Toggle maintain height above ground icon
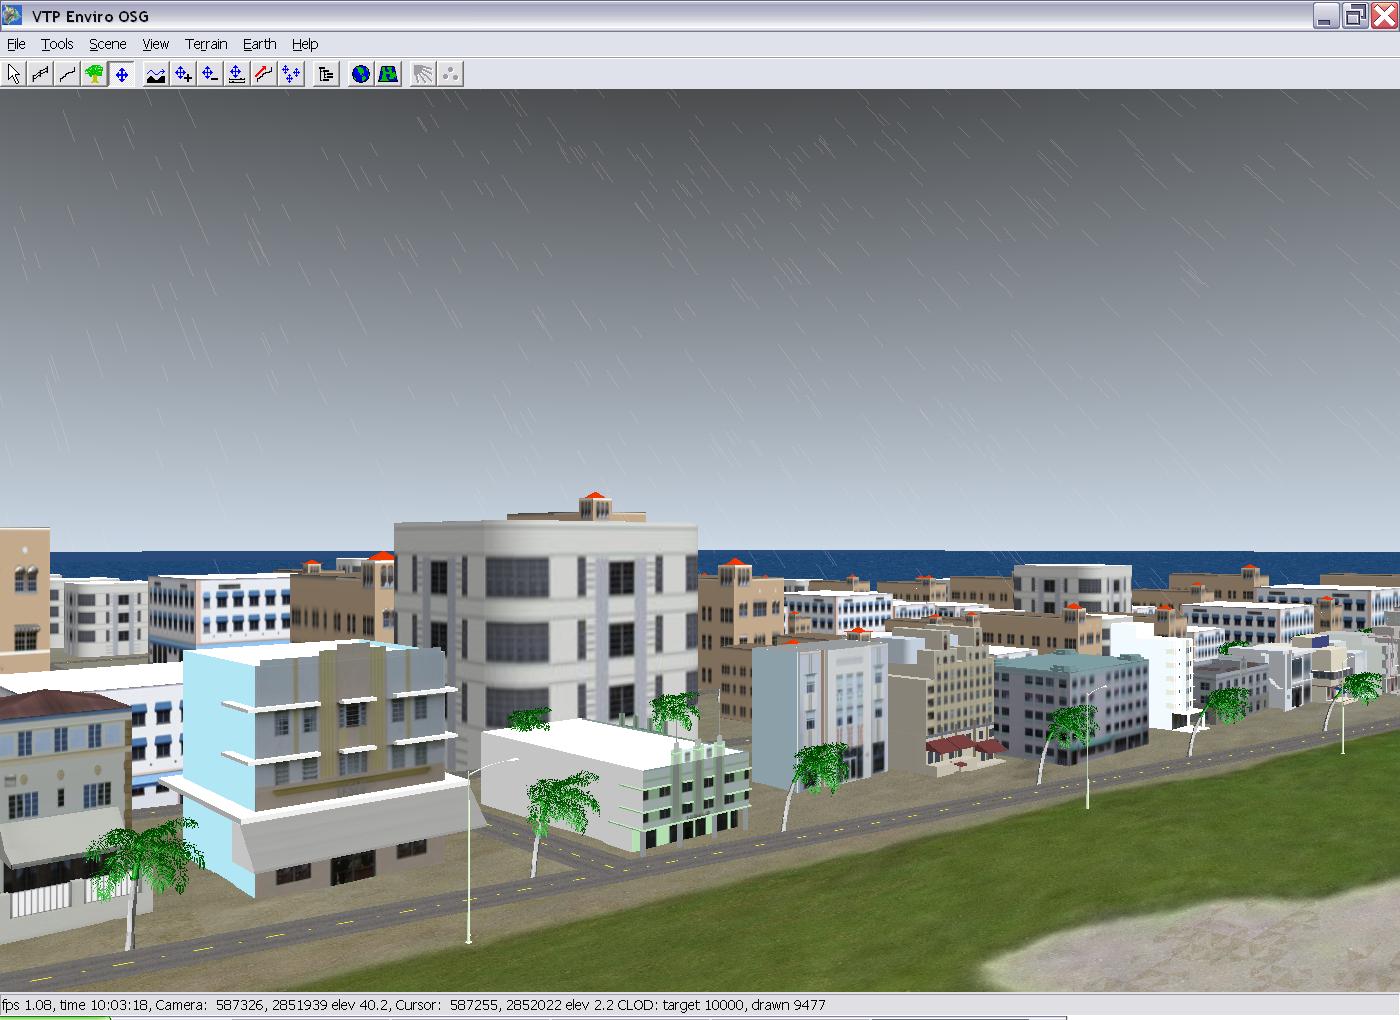This screenshot has height=1020, width=1400. pos(236,74)
